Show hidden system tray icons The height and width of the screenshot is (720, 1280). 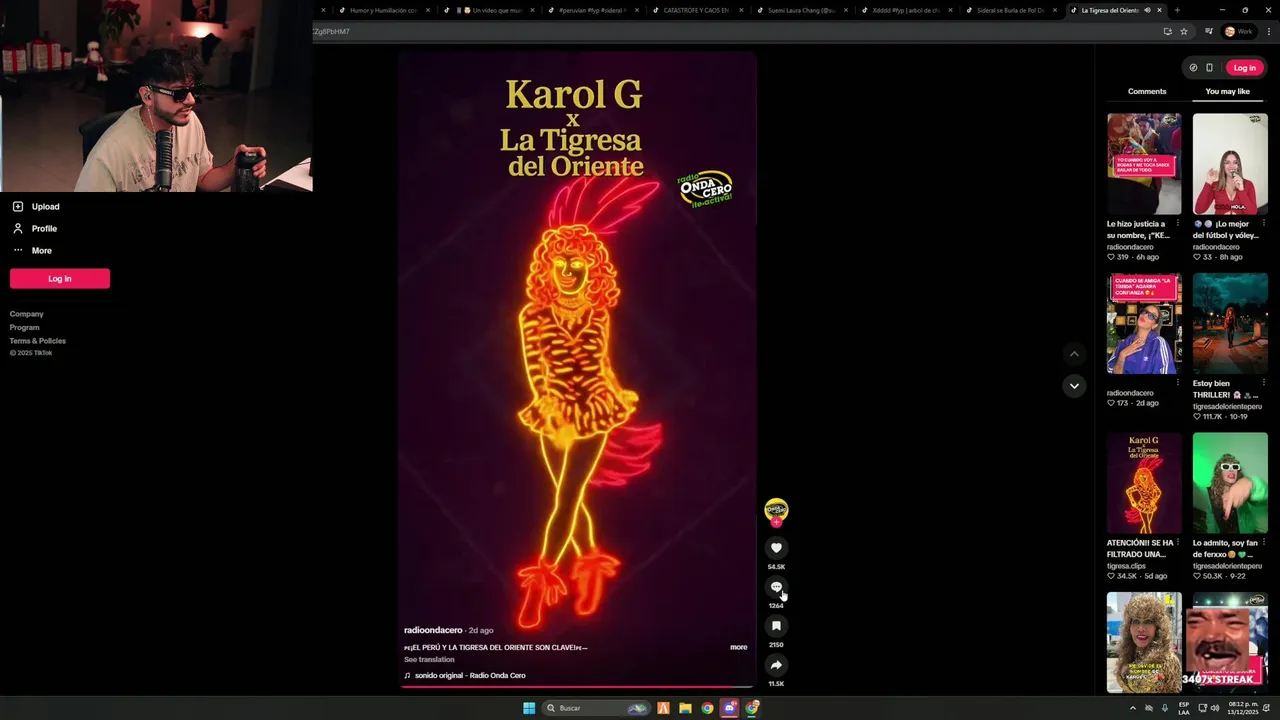pyautogui.click(x=1132, y=708)
